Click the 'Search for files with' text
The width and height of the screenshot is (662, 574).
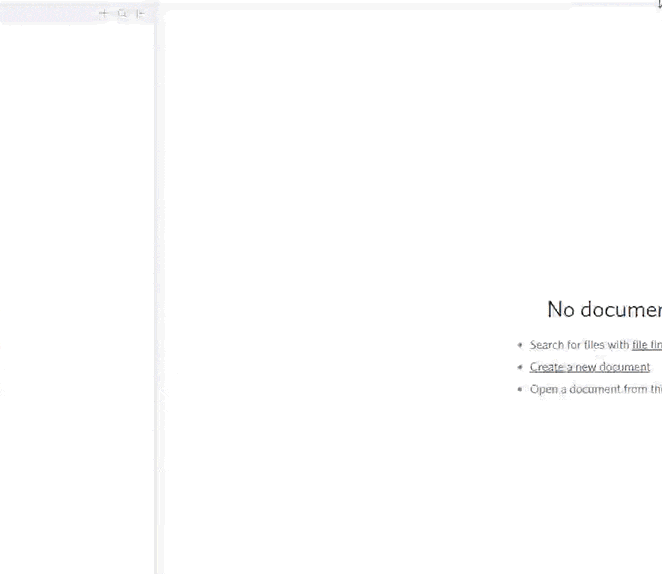click(579, 345)
